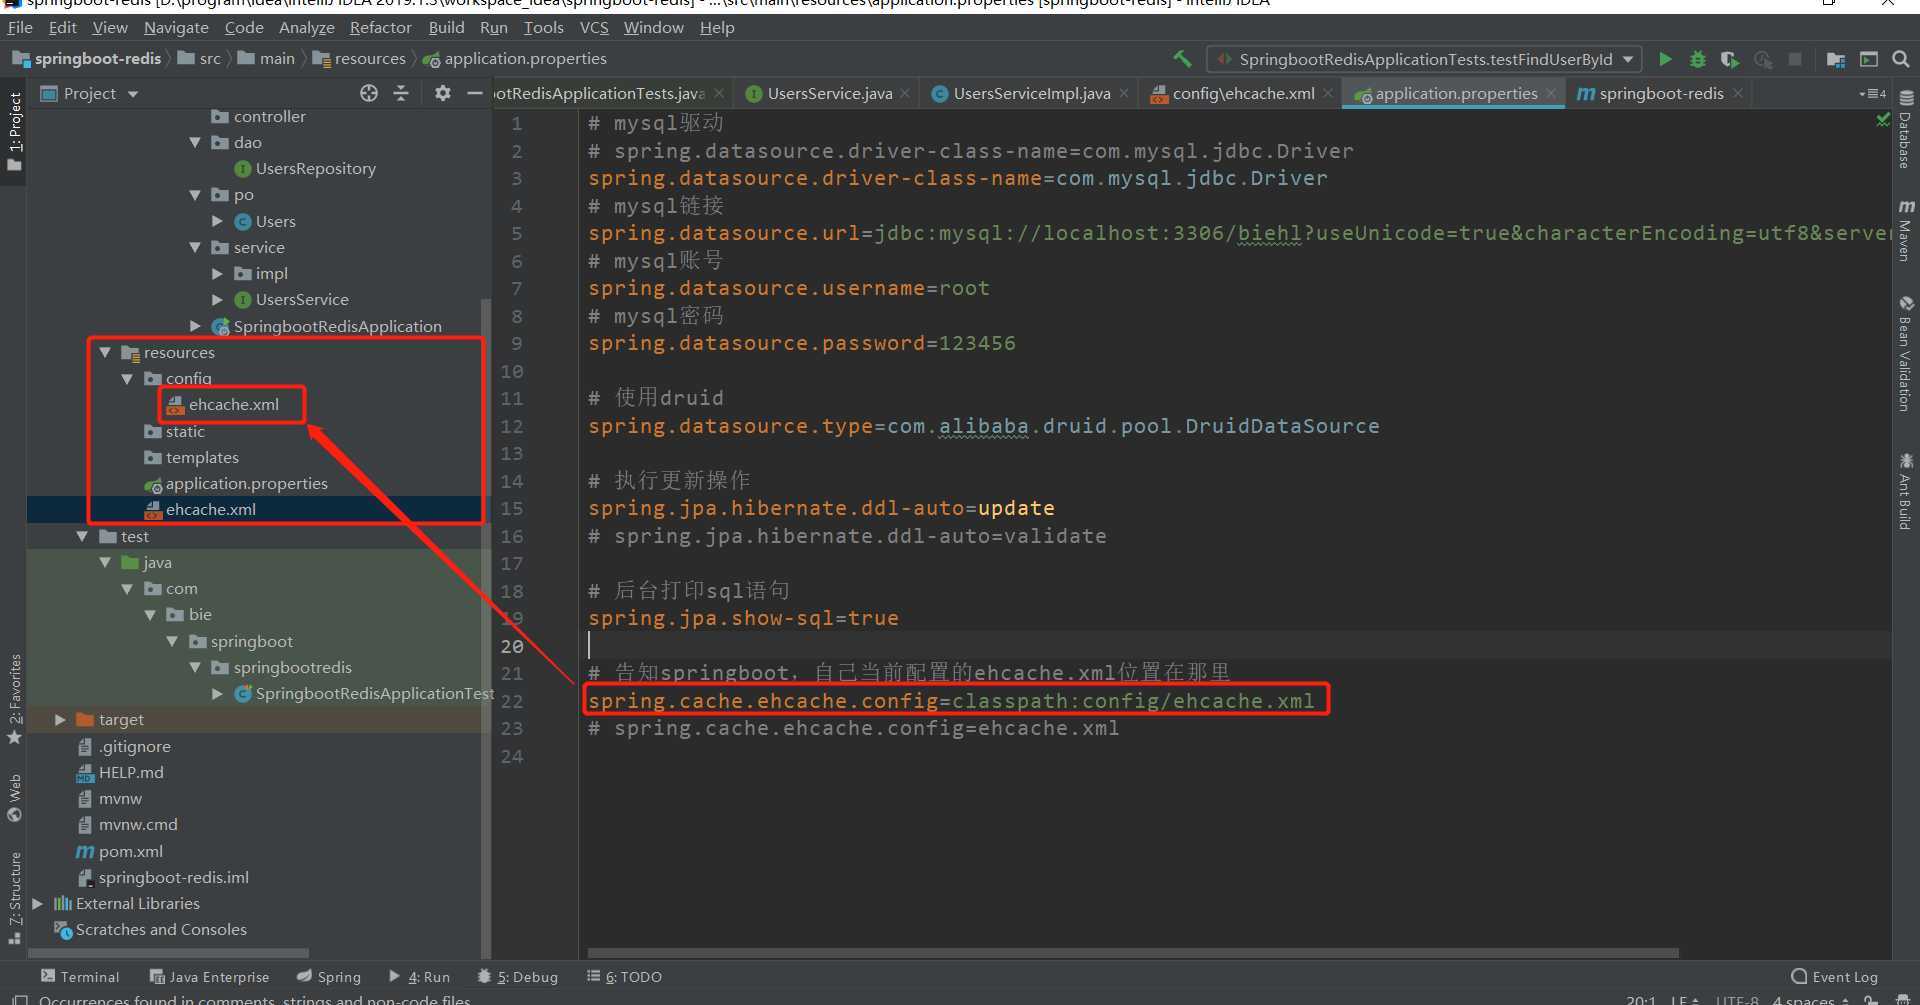Click the Project Structure icon in toolbar
The image size is (1920, 1005).
point(1835,59)
